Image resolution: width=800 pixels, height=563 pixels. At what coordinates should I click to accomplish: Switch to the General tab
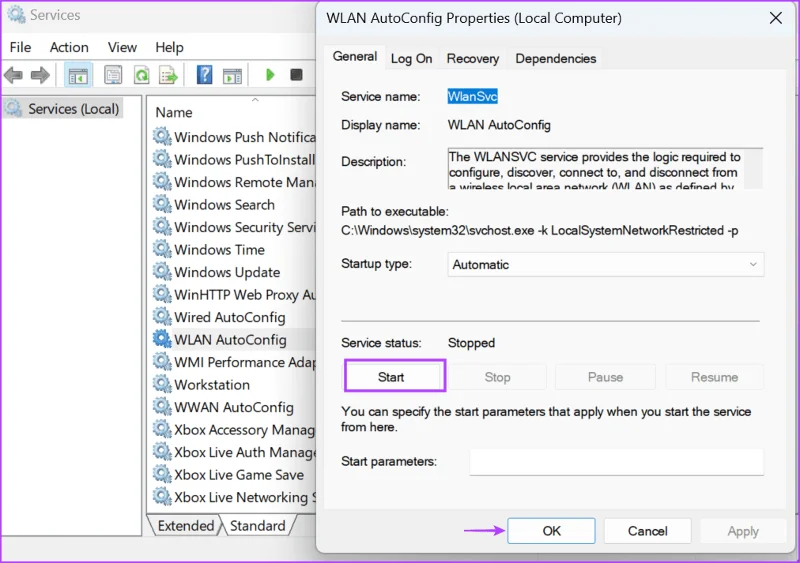coord(355,57)
